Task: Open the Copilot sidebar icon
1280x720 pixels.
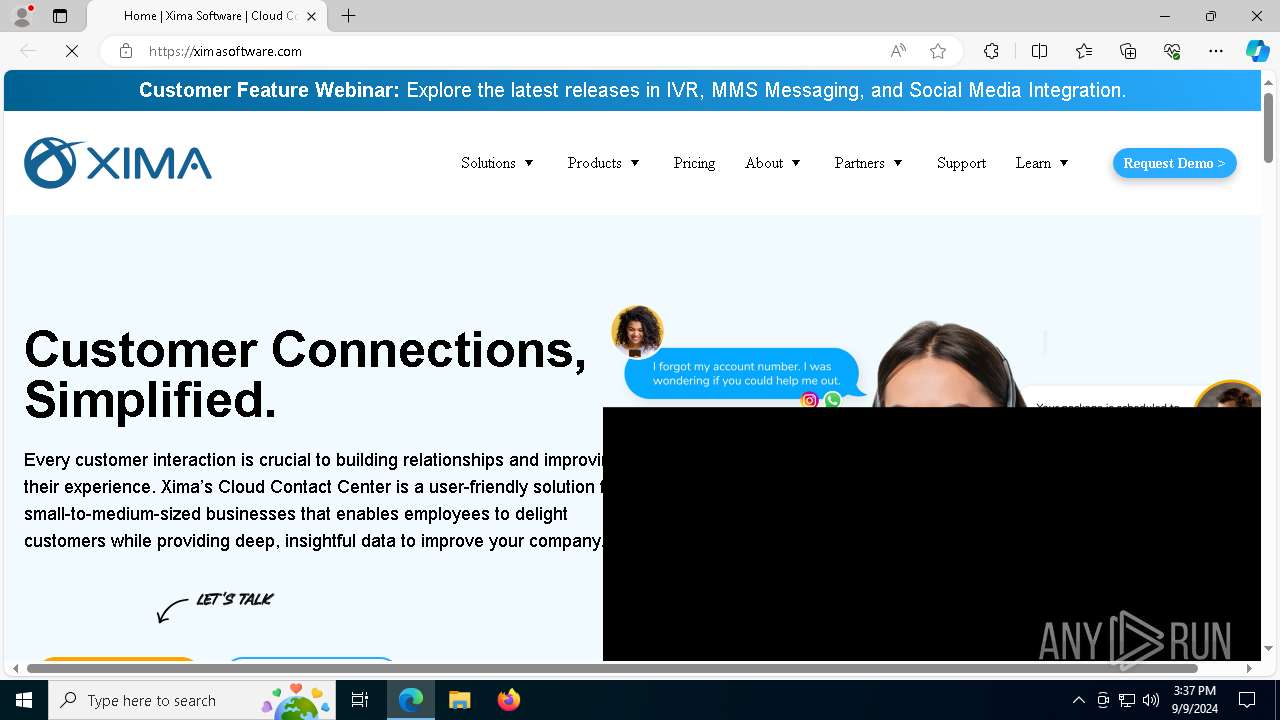Action: point(1257,51)
